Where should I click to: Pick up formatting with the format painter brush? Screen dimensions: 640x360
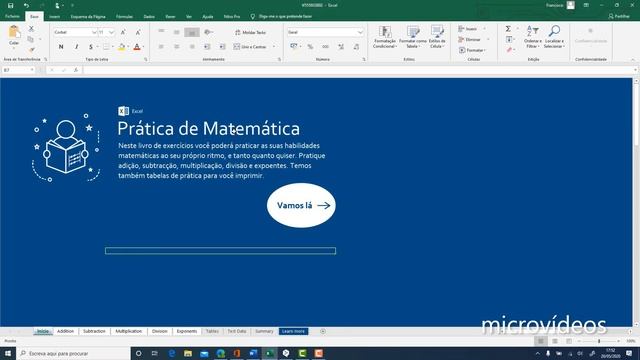pos(31,50)
